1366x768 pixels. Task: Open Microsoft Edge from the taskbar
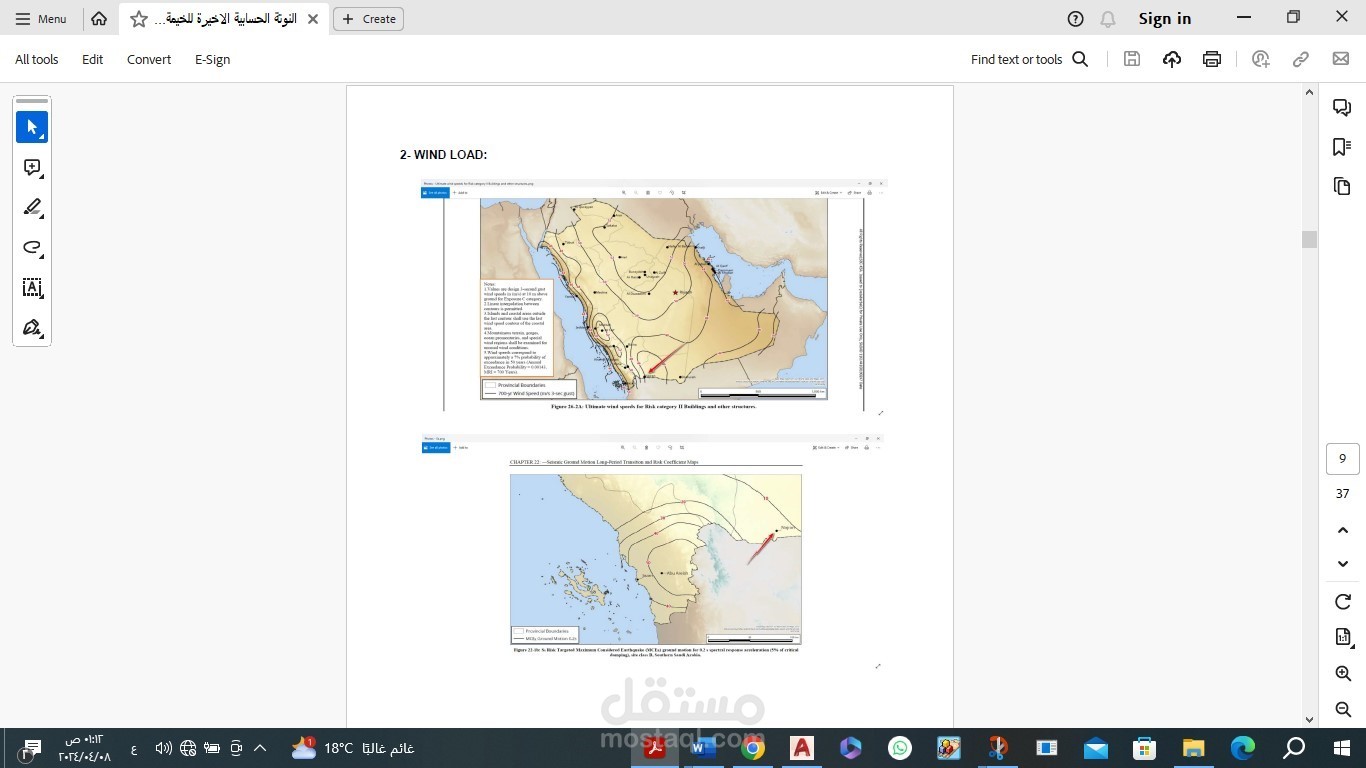[1243, 748]
